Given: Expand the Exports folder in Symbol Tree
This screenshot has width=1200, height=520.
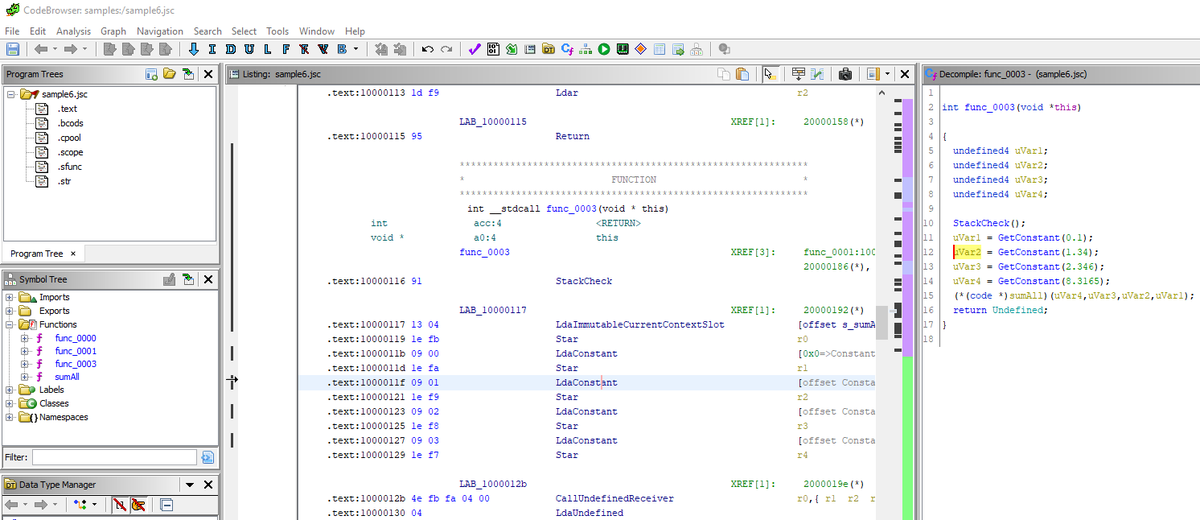Looking at the screenshot, I should (x=11, y=311).
